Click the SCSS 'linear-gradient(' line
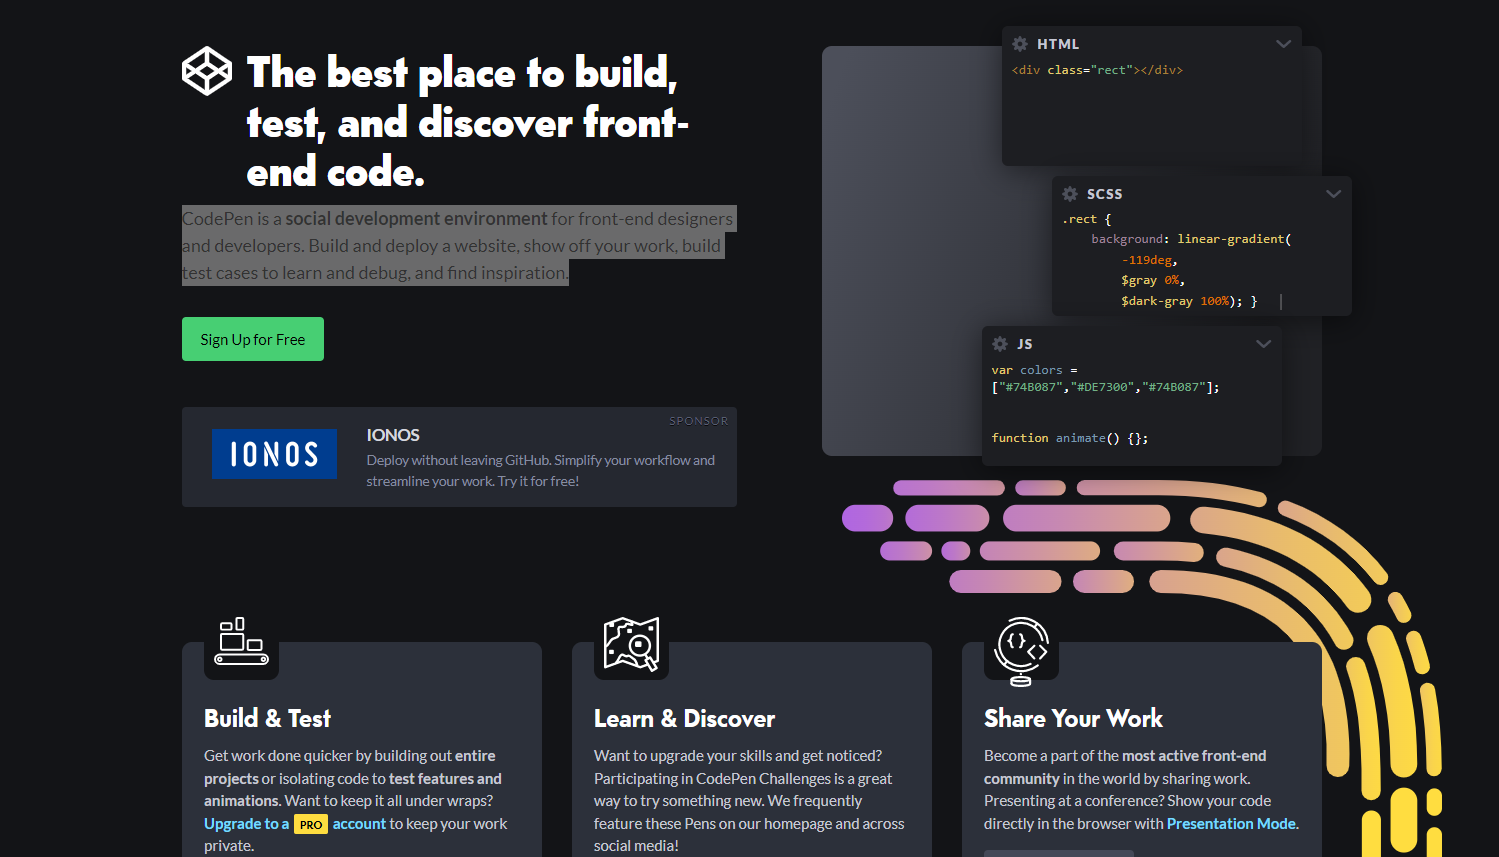 1191,239
